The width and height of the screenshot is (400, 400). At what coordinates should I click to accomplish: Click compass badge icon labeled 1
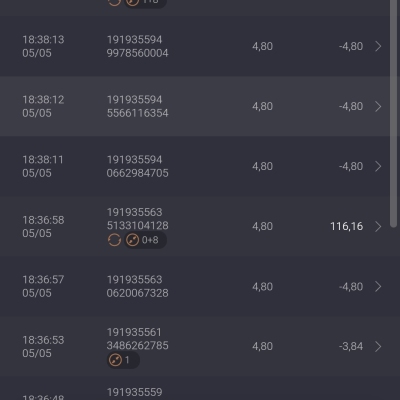click(123, 360)
